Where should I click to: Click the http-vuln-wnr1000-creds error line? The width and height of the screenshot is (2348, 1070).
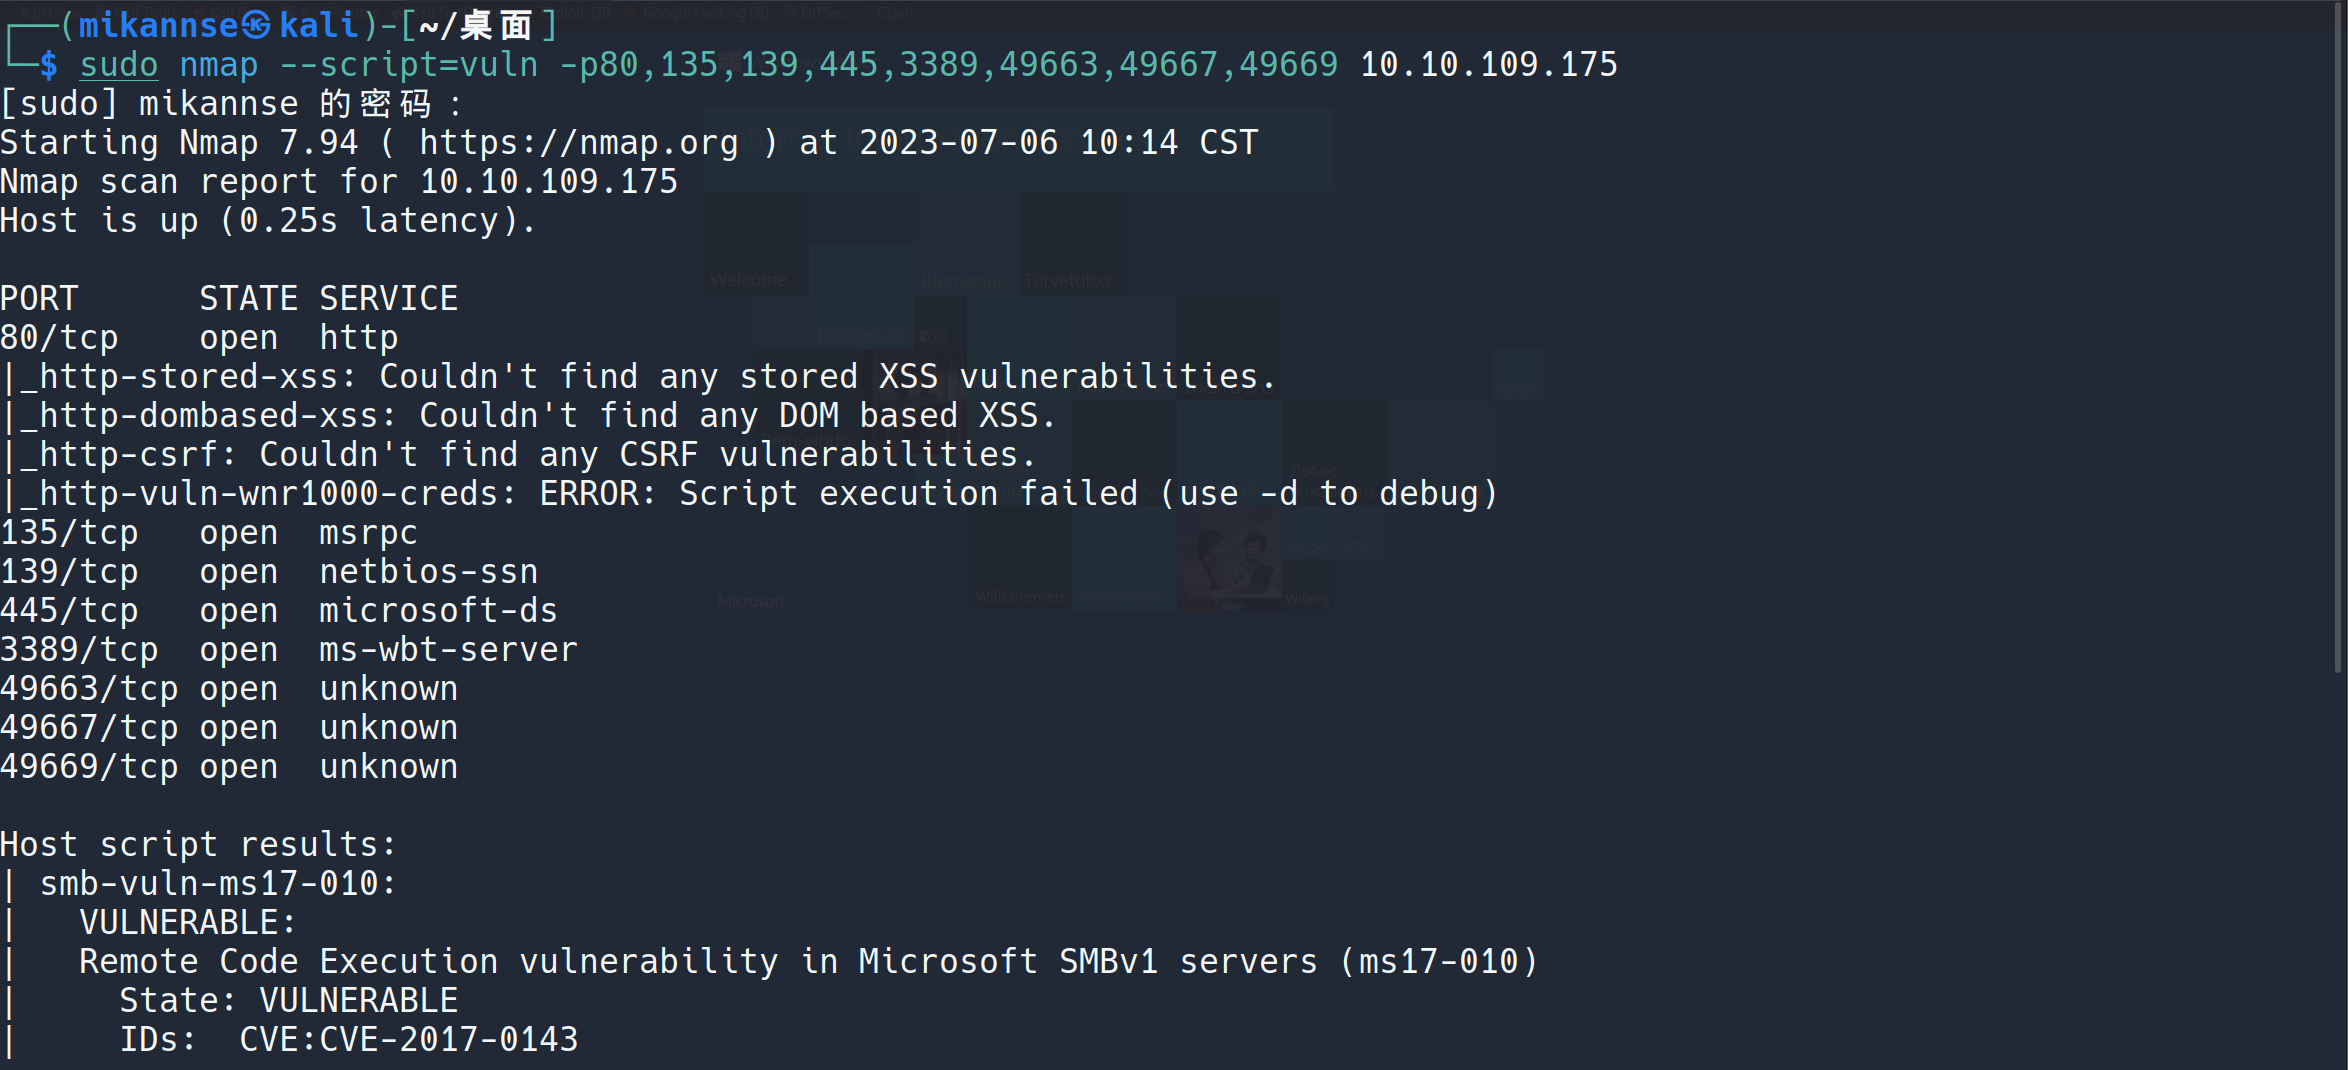pos(750,494)
